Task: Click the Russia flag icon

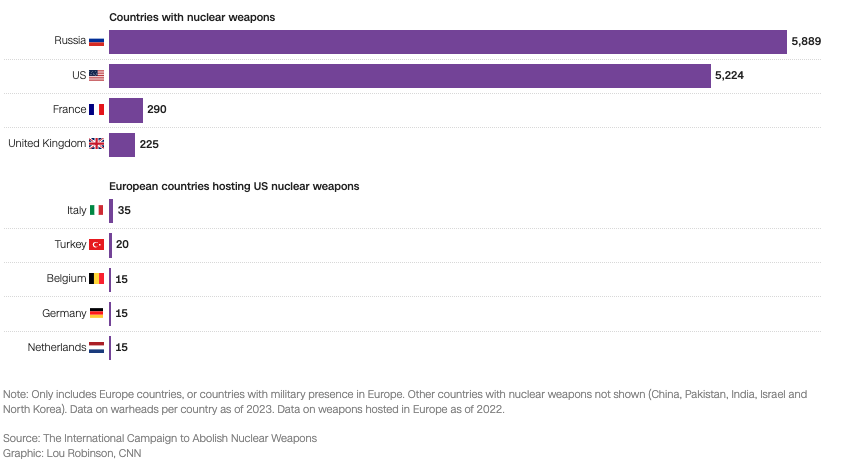Action: click(x=96, y=41)
